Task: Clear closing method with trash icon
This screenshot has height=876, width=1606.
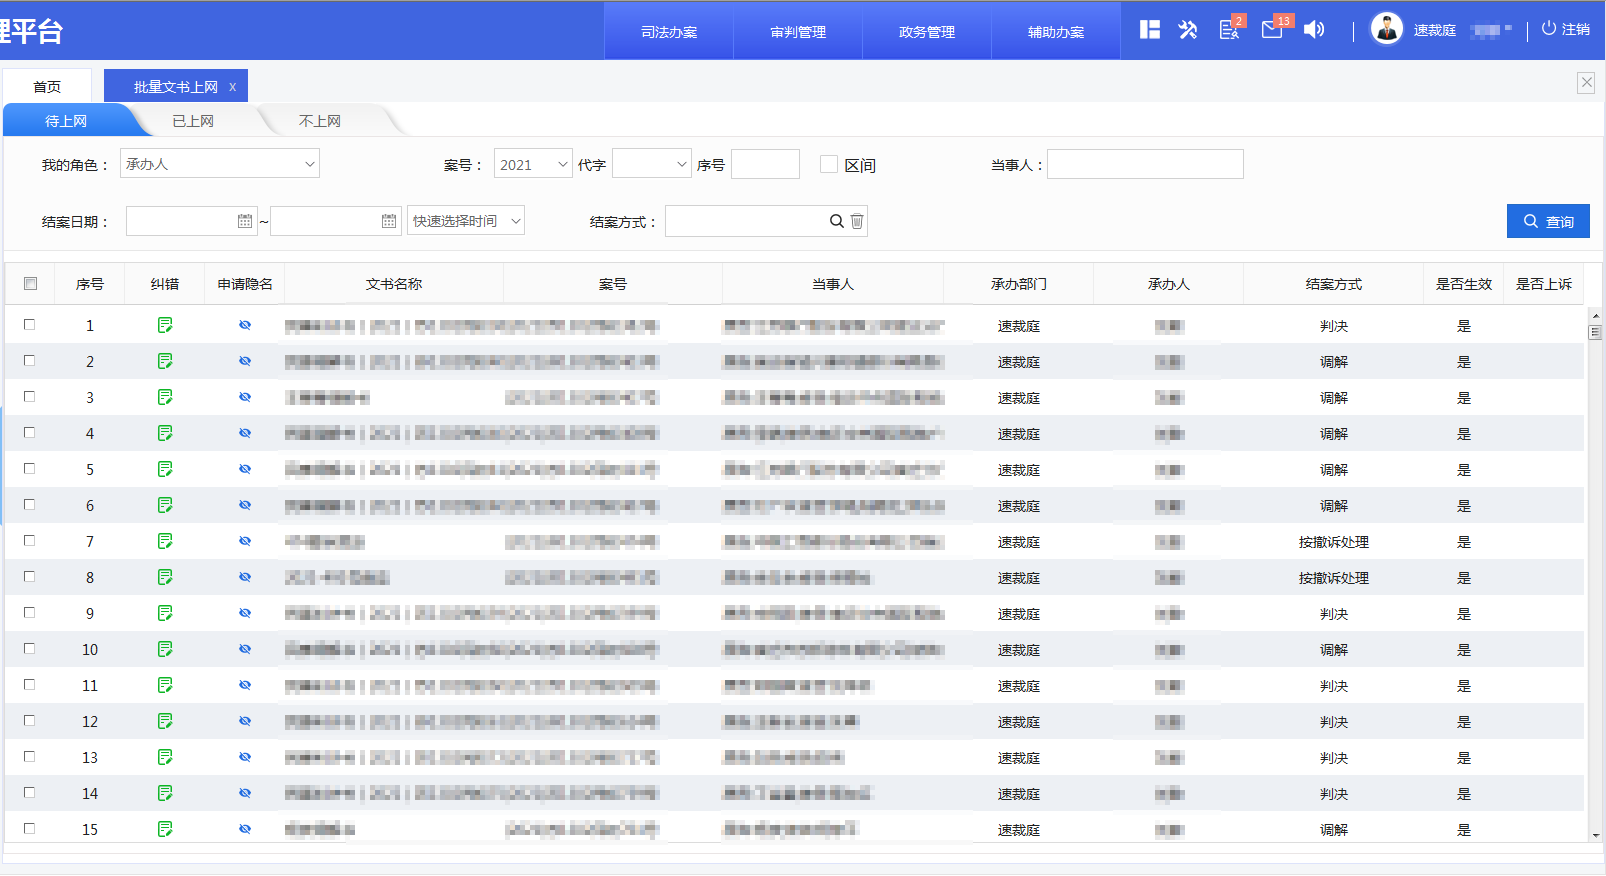Action: [857, 221]
